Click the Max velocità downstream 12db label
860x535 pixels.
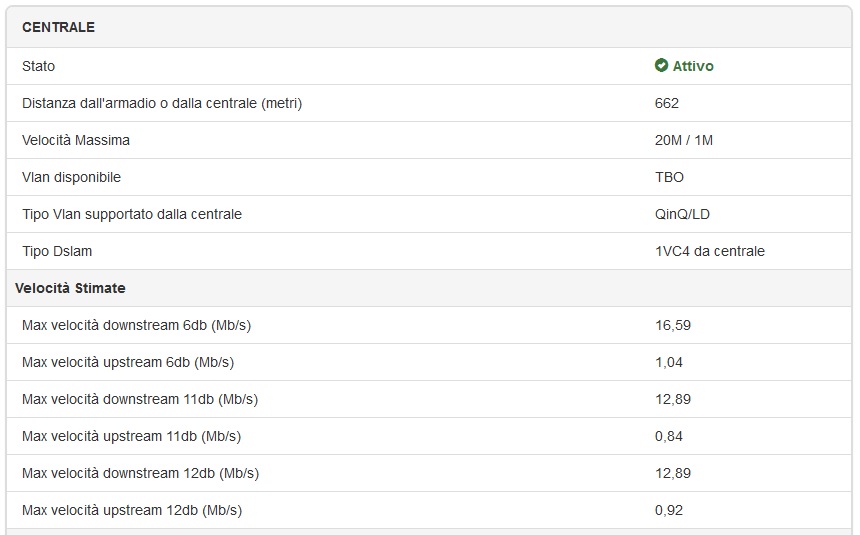pos(140,473)
